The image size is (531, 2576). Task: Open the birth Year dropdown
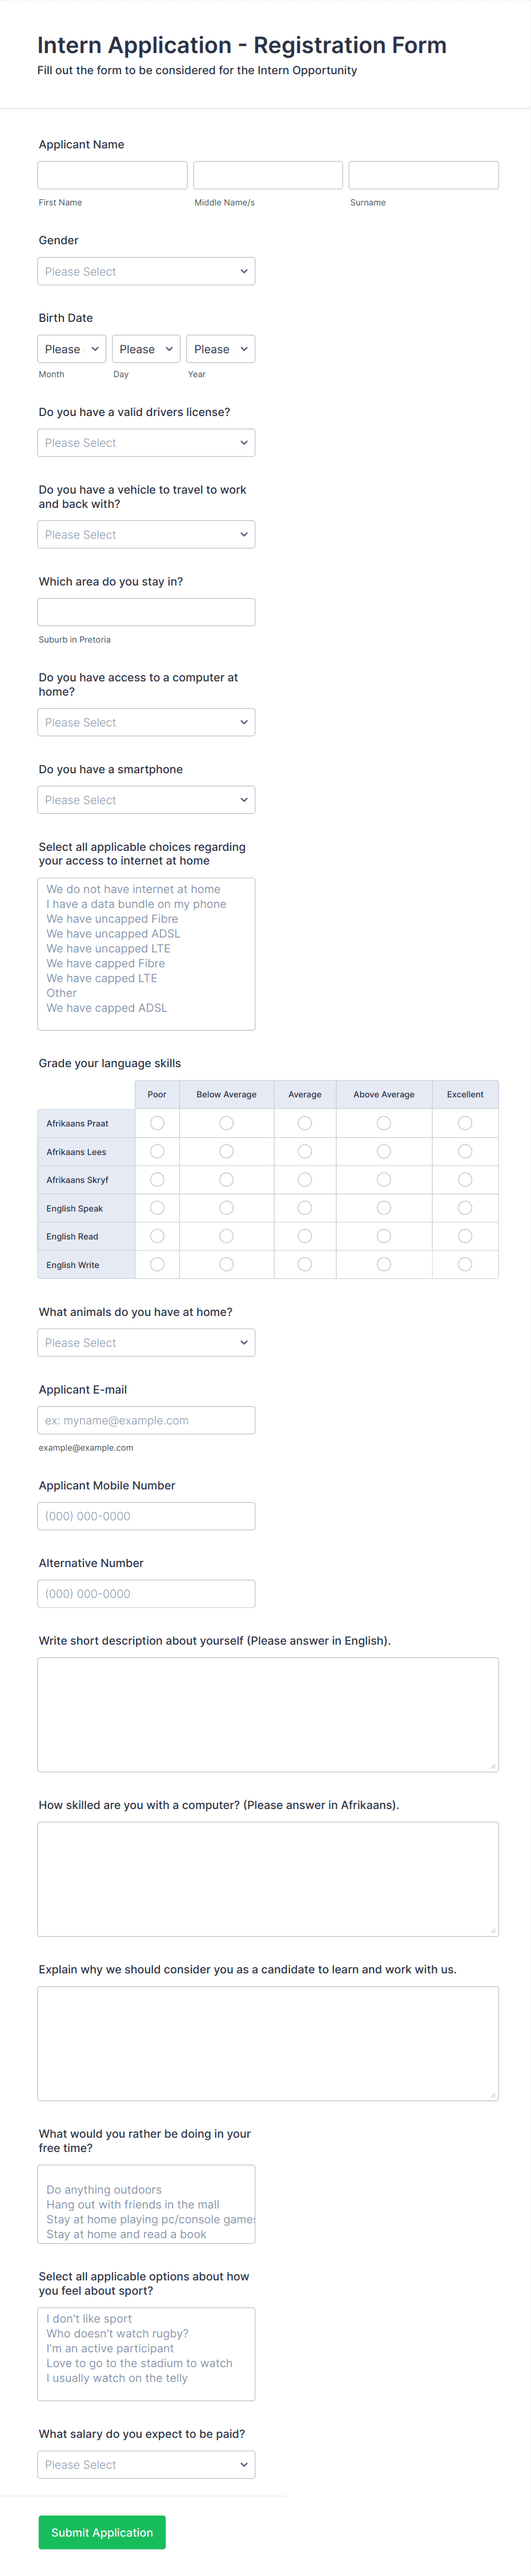point(220,348)
